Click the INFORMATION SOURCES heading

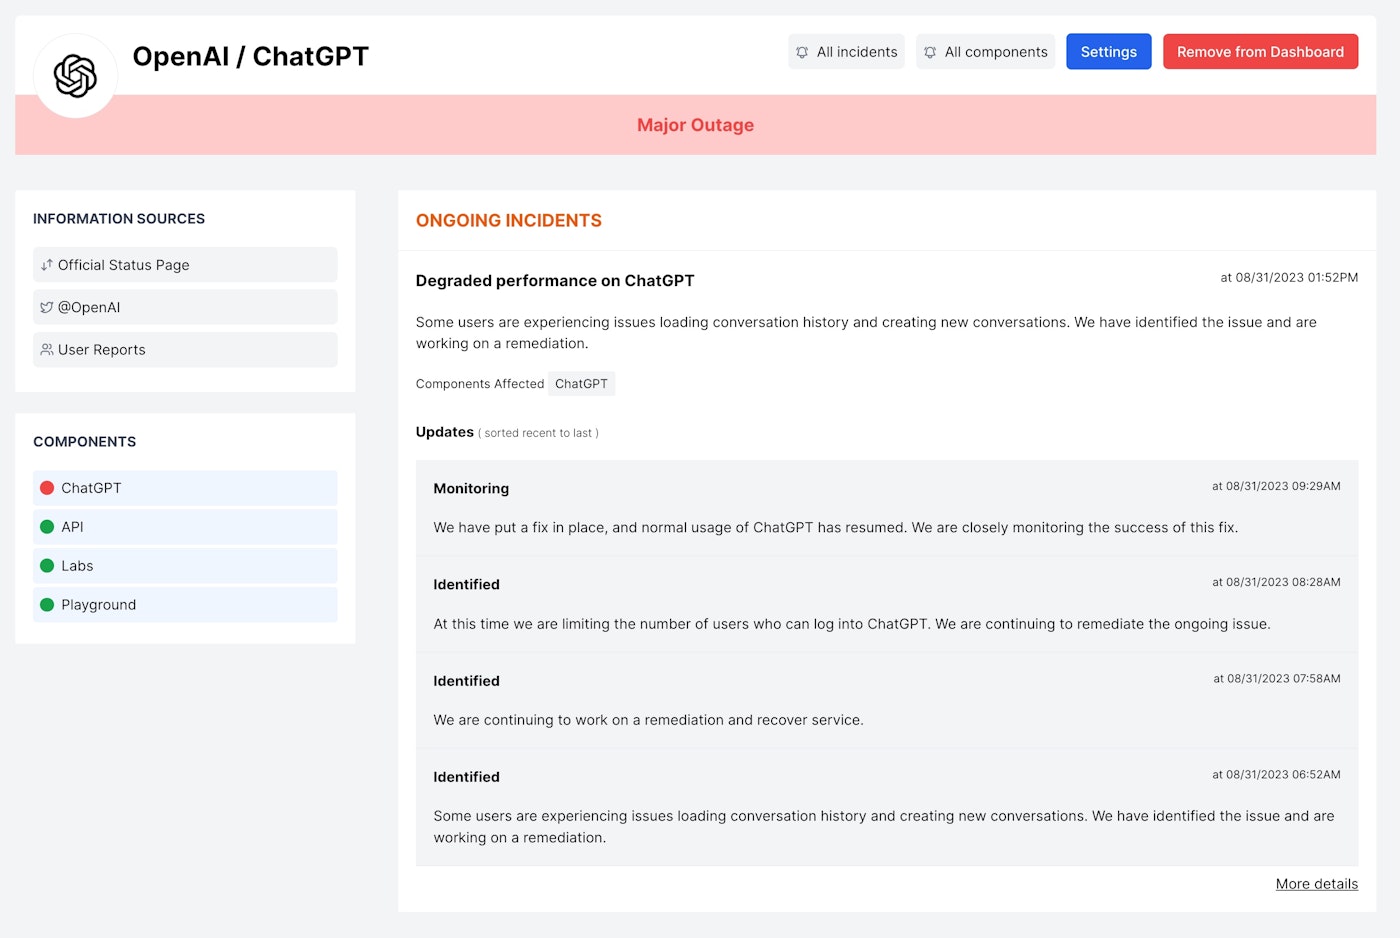[x=119, y=219]
